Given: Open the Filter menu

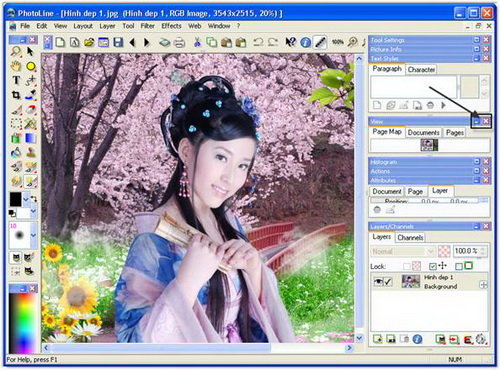Looking at the screenshot, I should pyautogui.click(x=147, y=26).
